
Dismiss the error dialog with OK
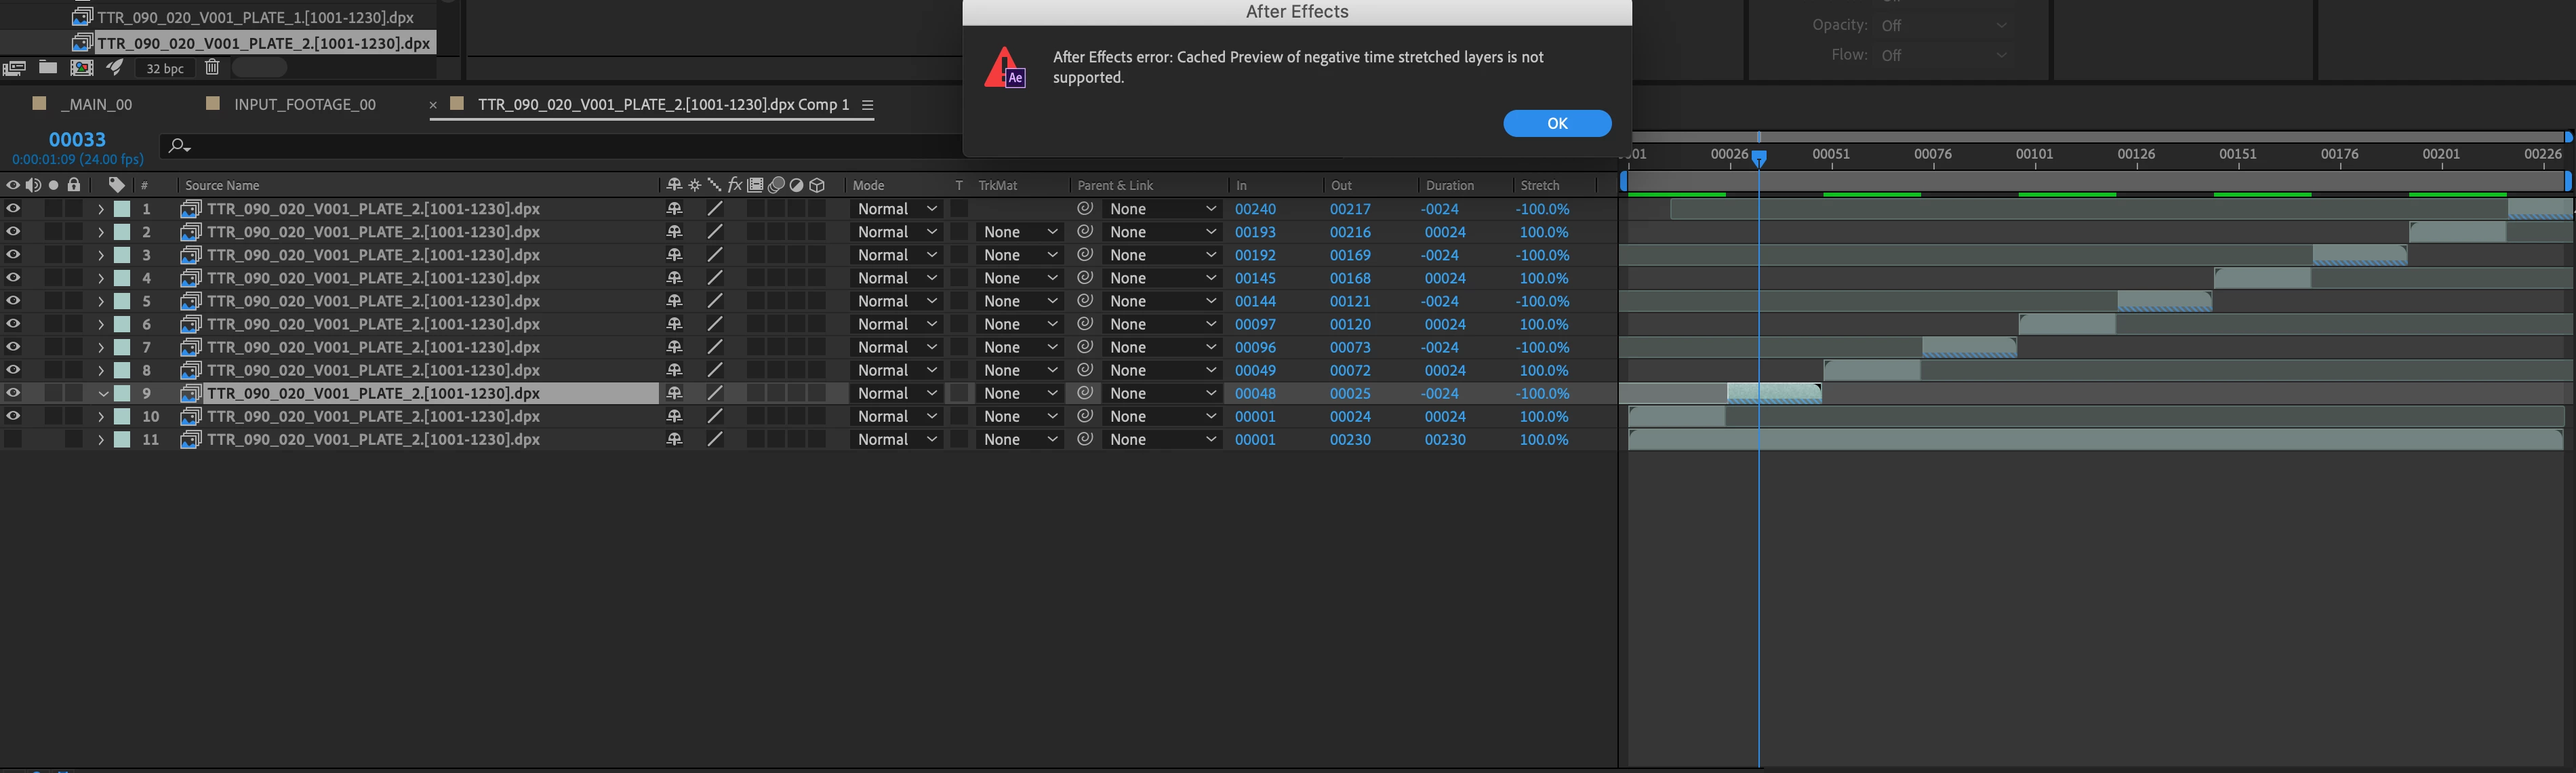pyautogui.click(x=1556, y=123)
